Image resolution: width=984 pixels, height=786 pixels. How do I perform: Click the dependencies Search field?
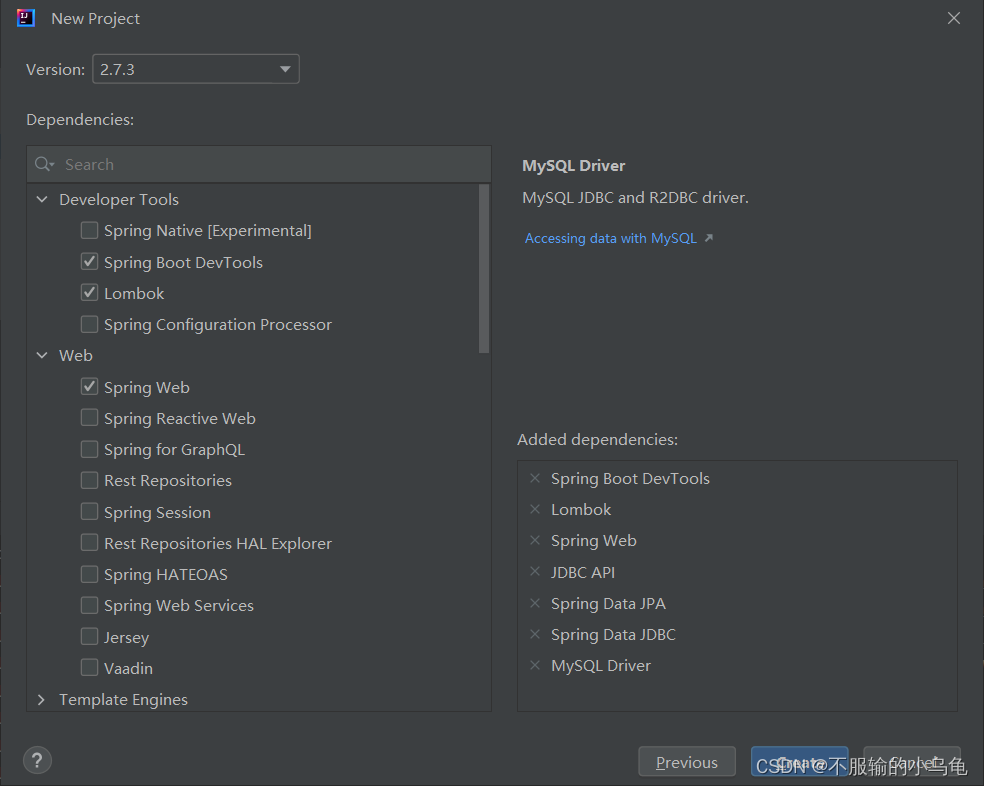click(259, 164)
